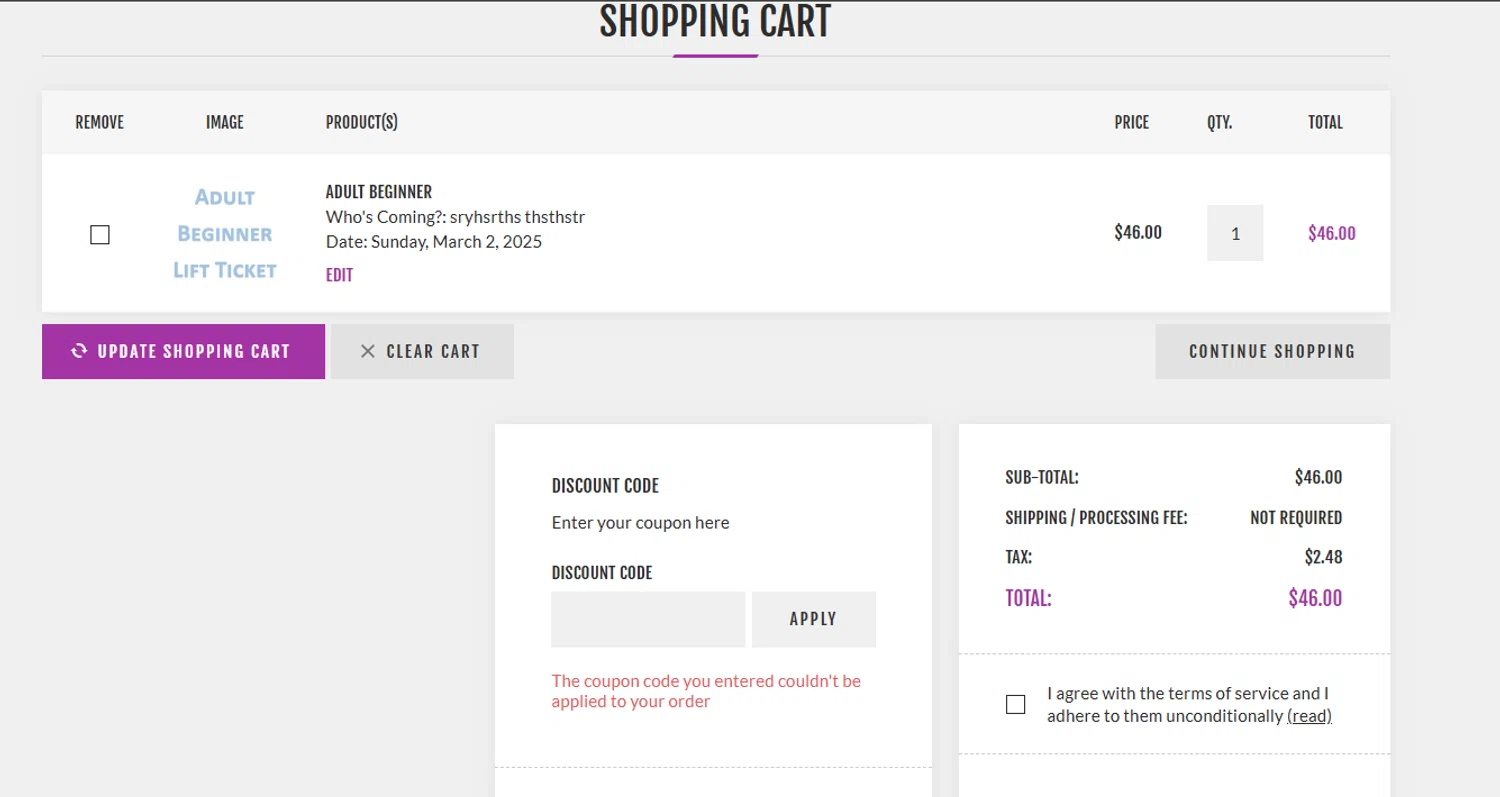The height and width of the screenshot is (797, 1500).
Task: Select the 'NOT REQUIRED' shipping fee text
Action: tap(1296, 518)
